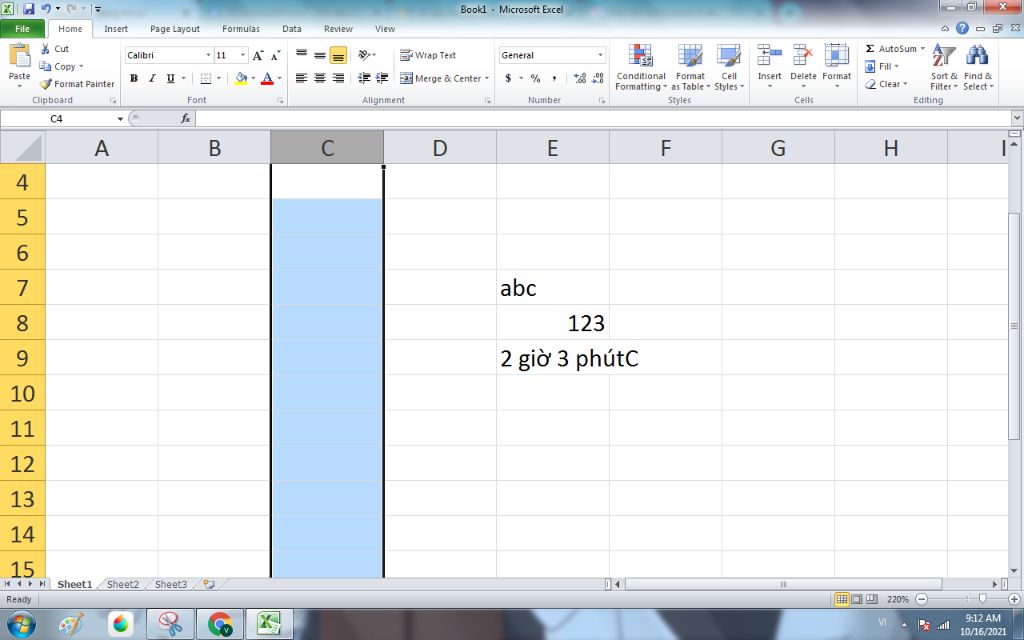
Task: Switch to Page Layout view in status bar
Action: click(x=856, y=599)
